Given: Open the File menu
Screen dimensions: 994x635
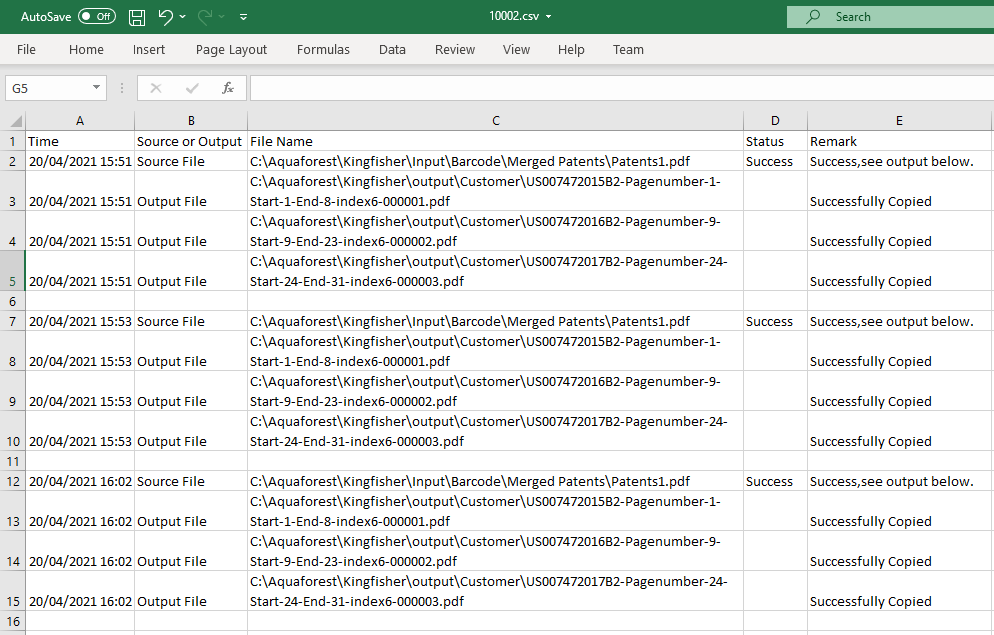Looking at the screenshot, I should coord(26,49).
